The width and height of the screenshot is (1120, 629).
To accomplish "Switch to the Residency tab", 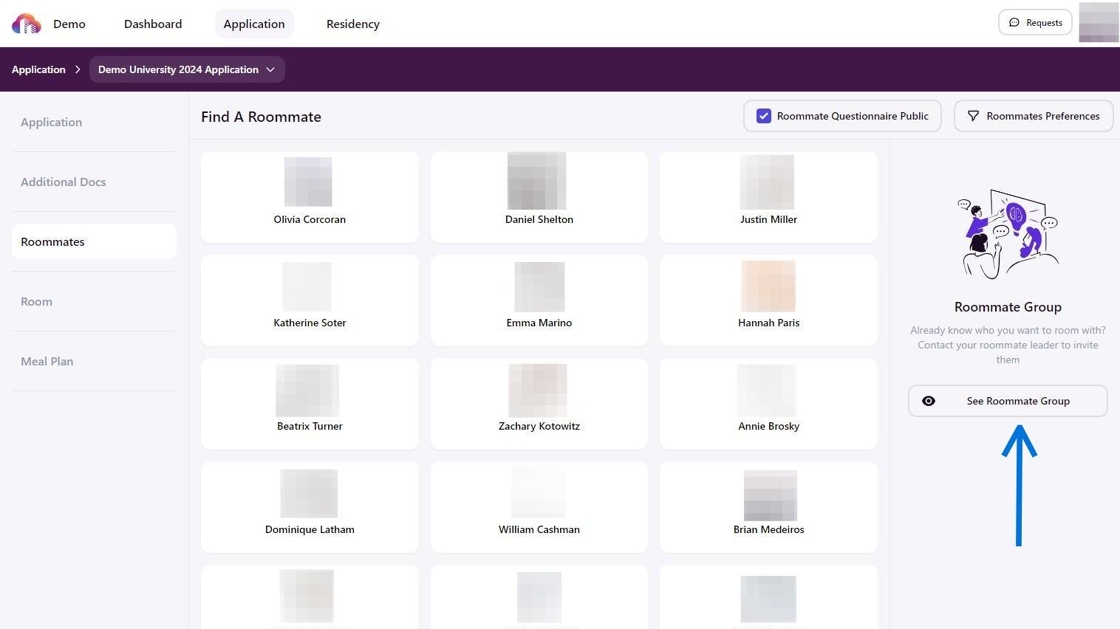I will pyautogui.click(x=353, y=24).
